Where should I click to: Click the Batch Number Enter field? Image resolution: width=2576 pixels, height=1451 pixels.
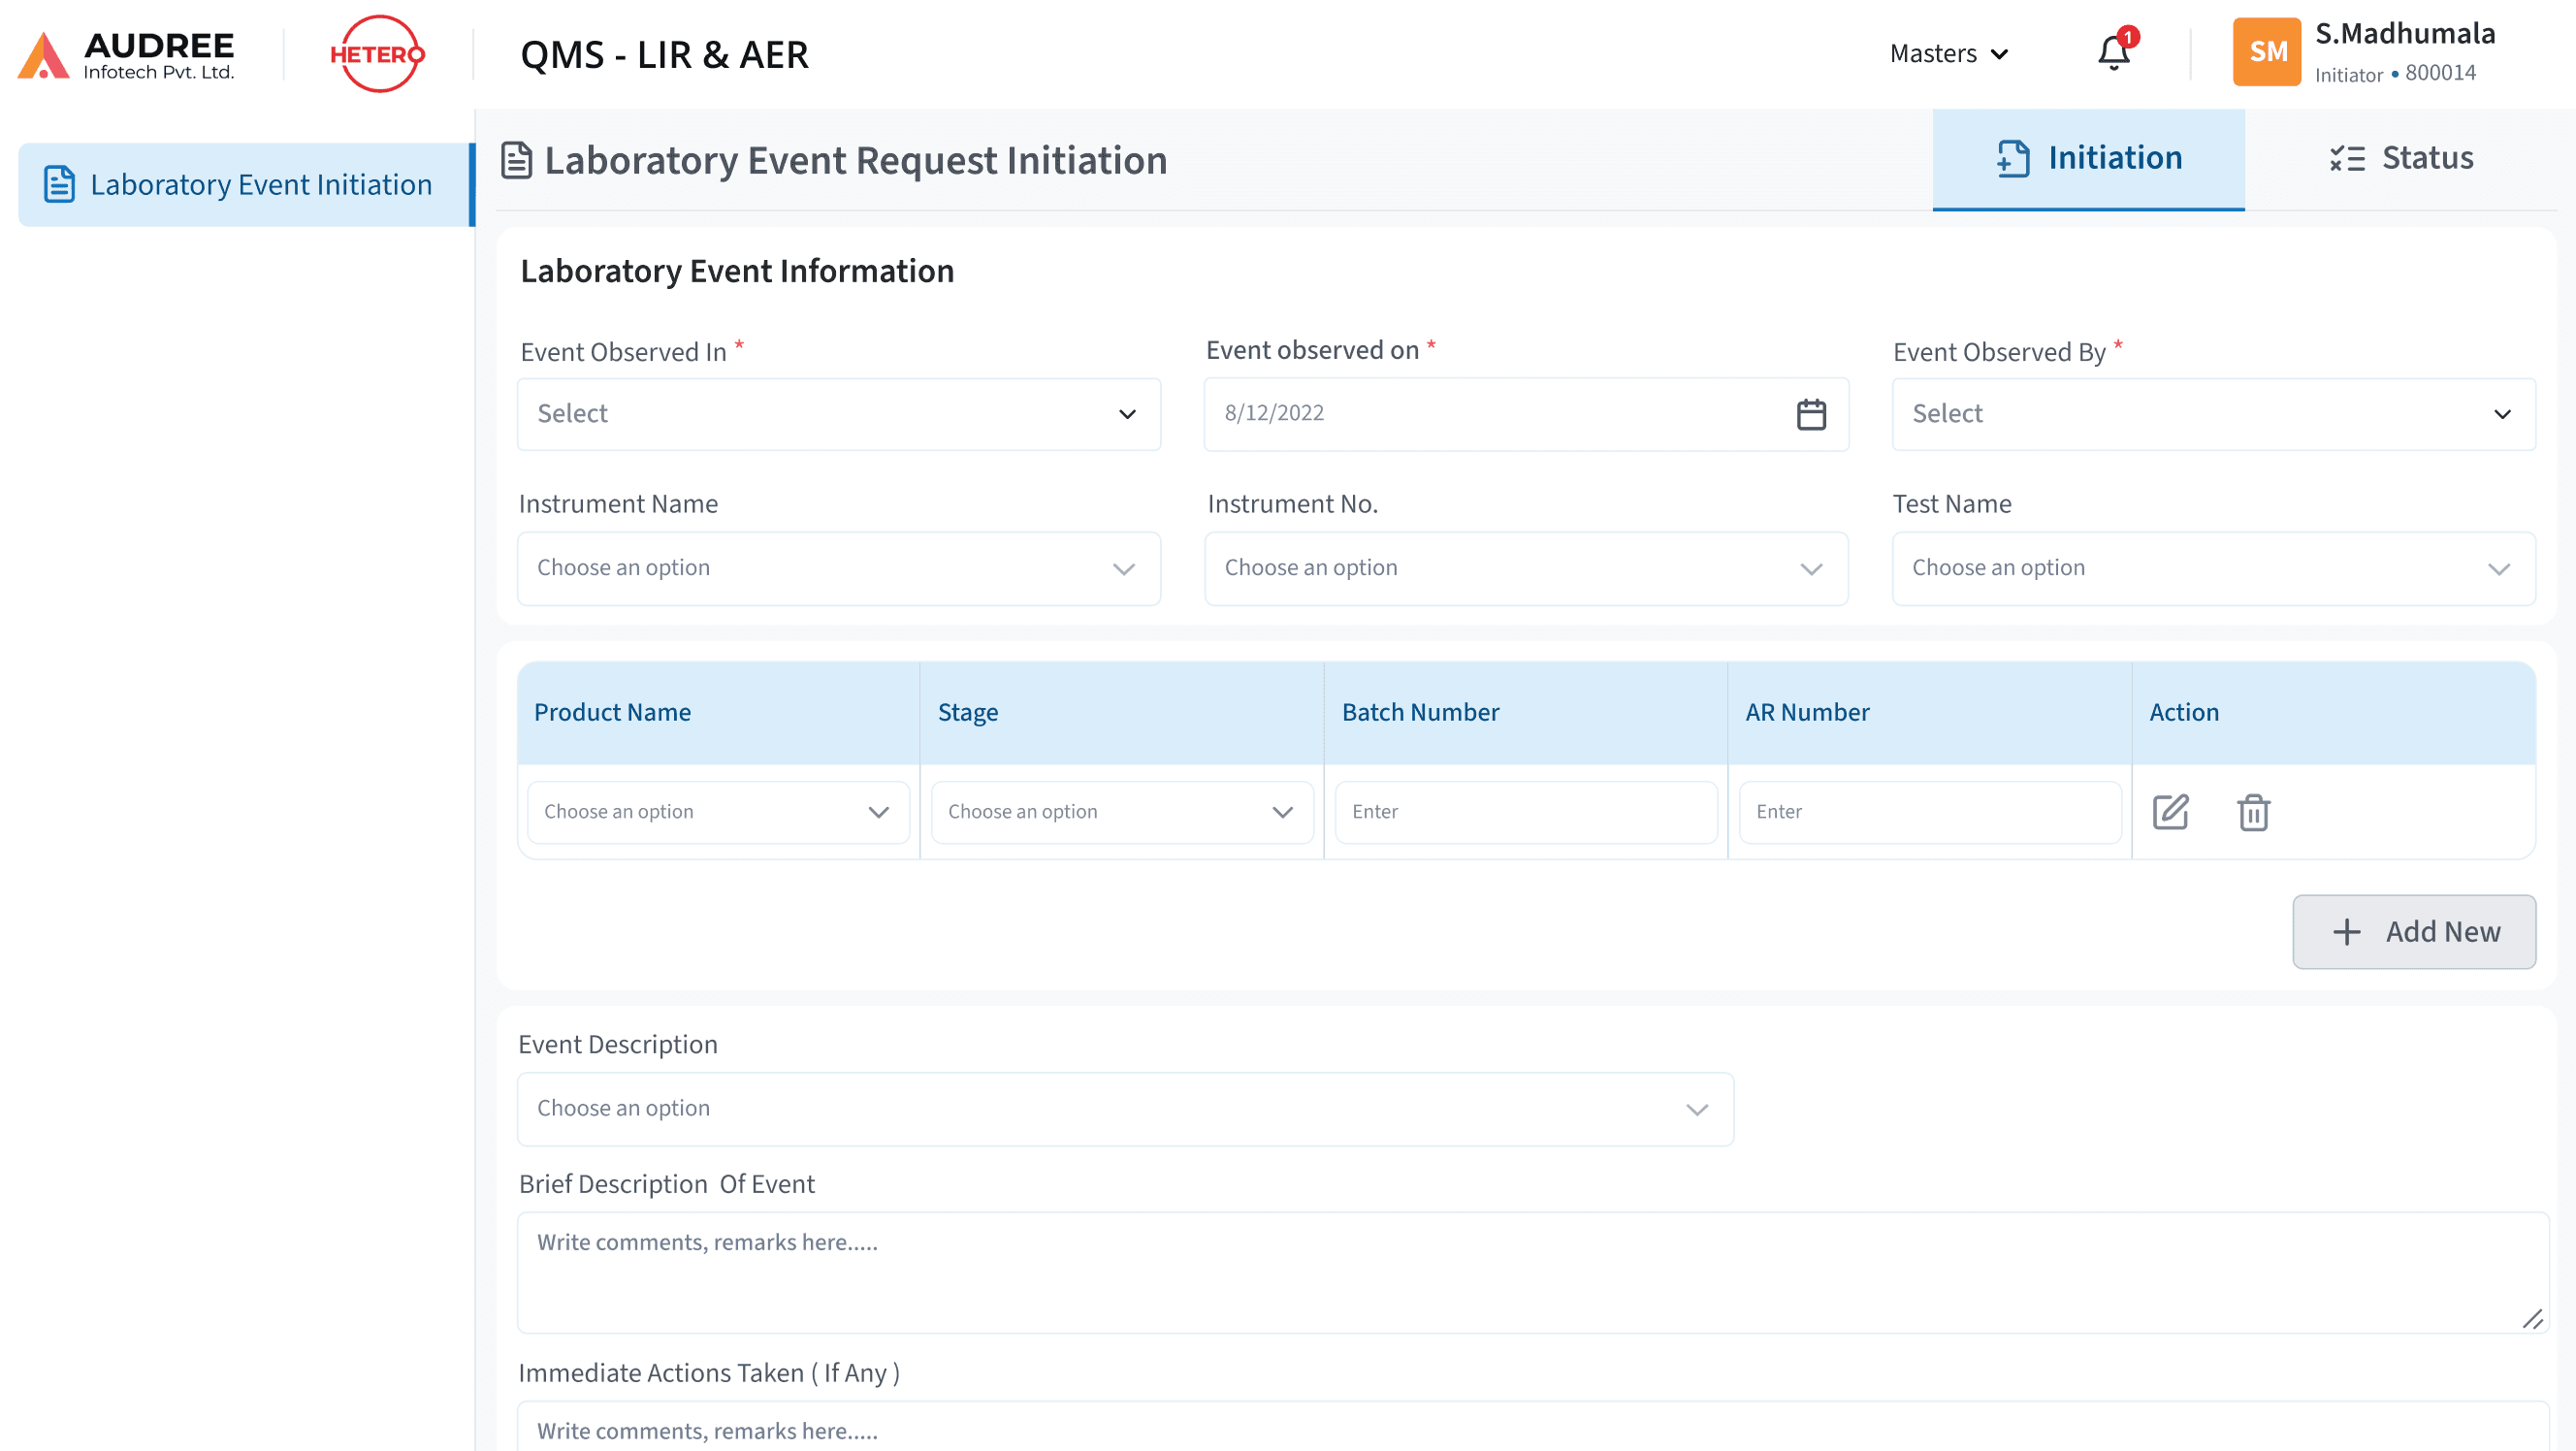pyautogui.click(x=1525, y=811)
